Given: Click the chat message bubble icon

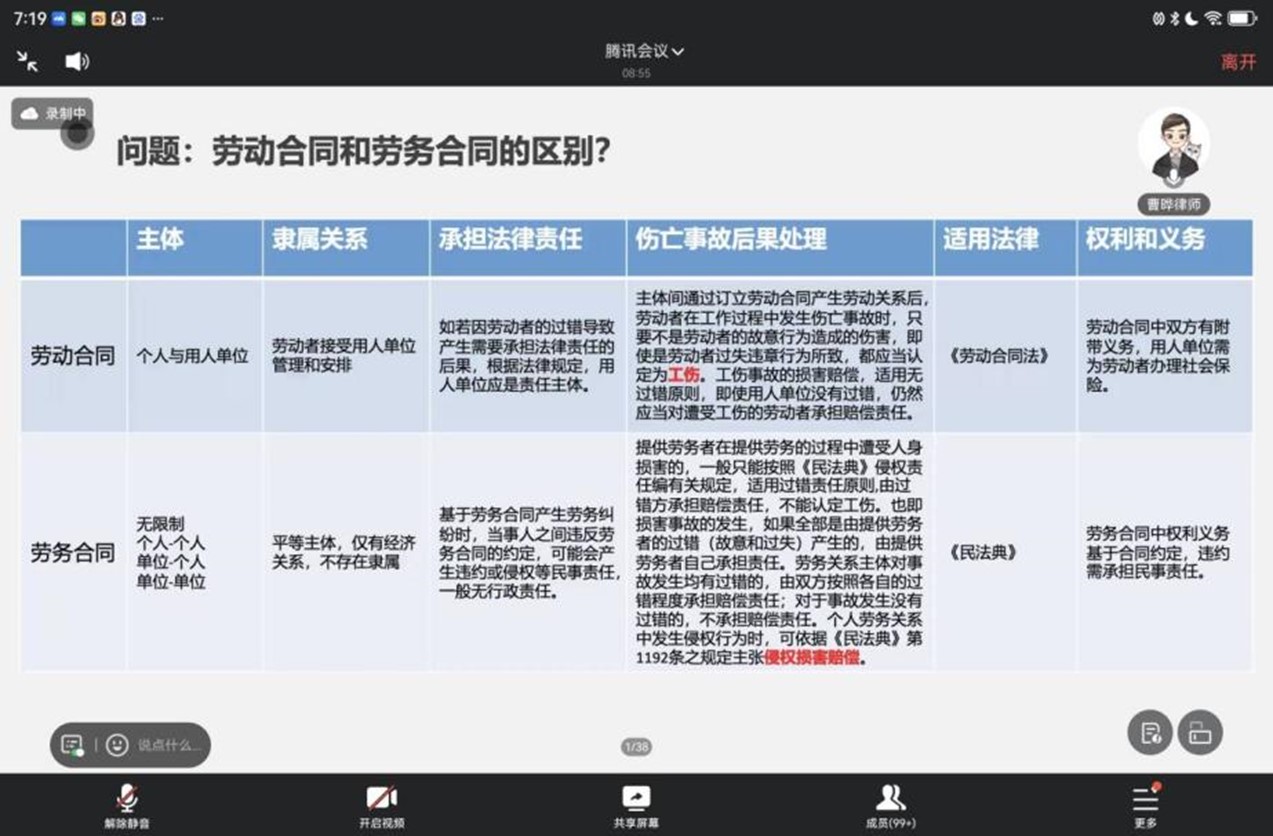Looking at the screenshot, I should 72,745.
